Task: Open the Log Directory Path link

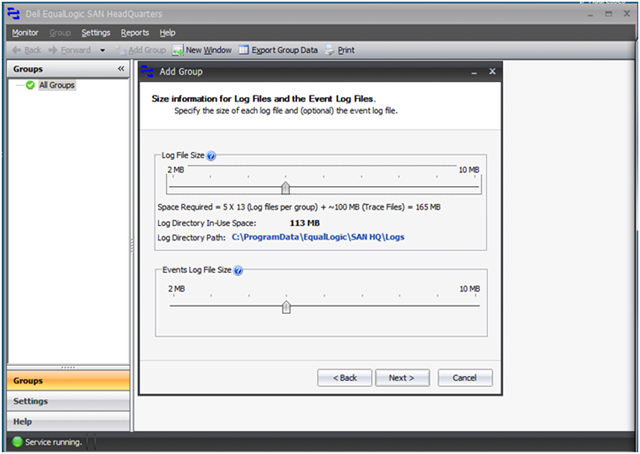Action: click(x=318, y=237)
